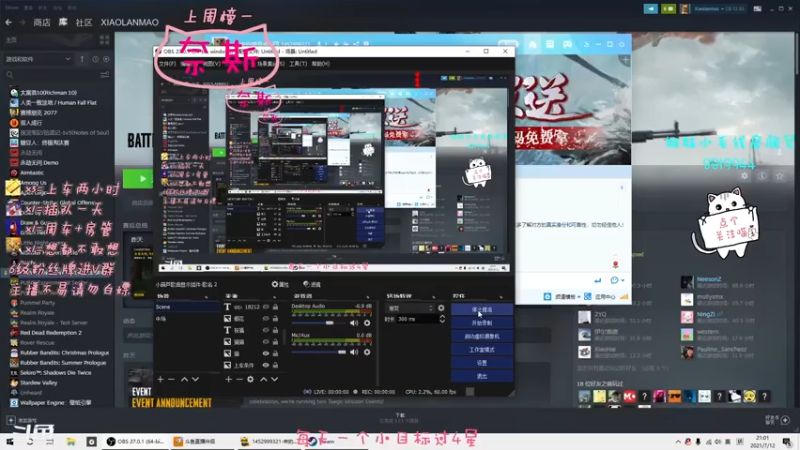The image size is (800, 450).
Task: Open advanced filter sliders icon beside the Steam library search
Action: [x=105, y=75]
